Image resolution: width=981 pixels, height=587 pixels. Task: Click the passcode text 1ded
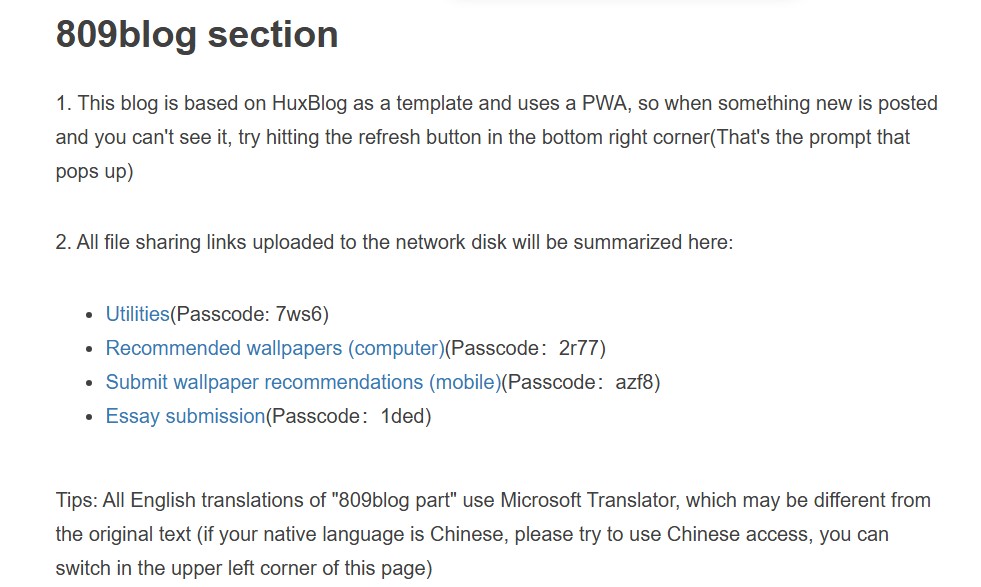click(403, 416)
